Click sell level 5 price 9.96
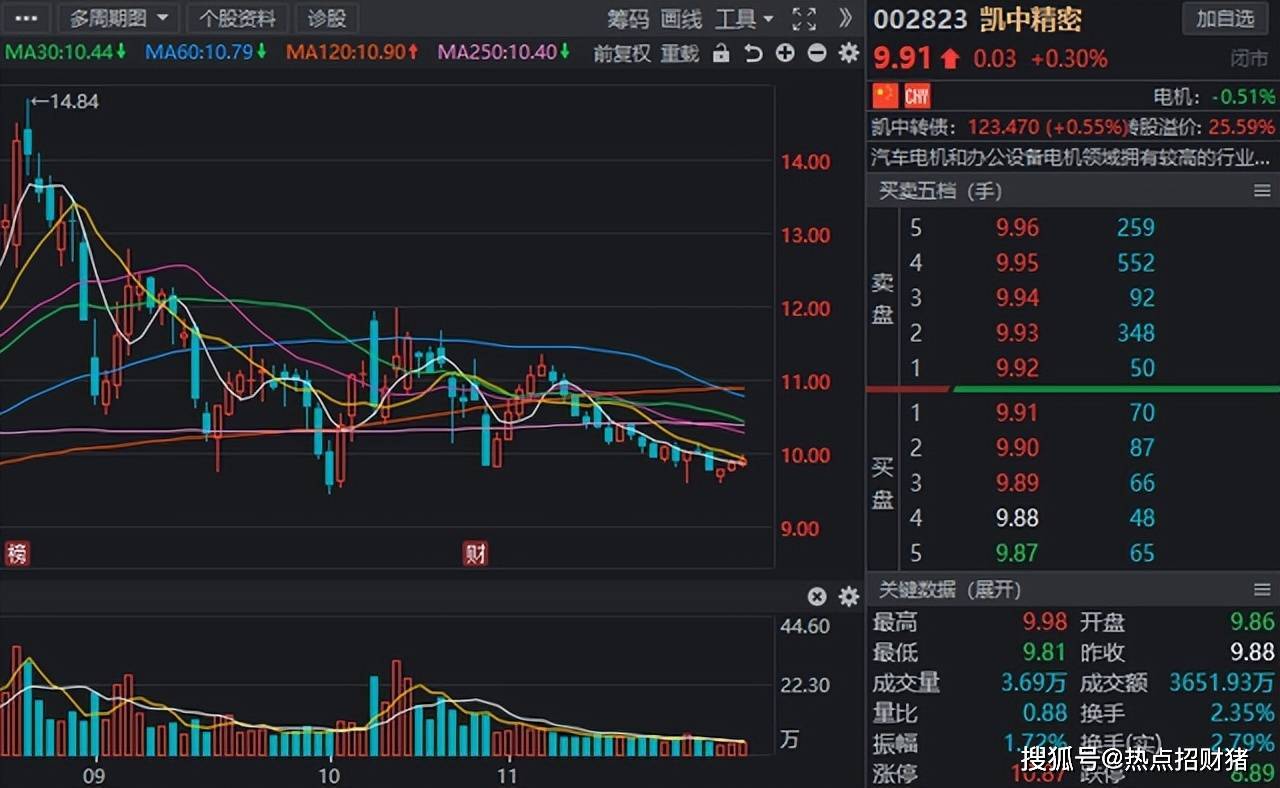 1017,228
